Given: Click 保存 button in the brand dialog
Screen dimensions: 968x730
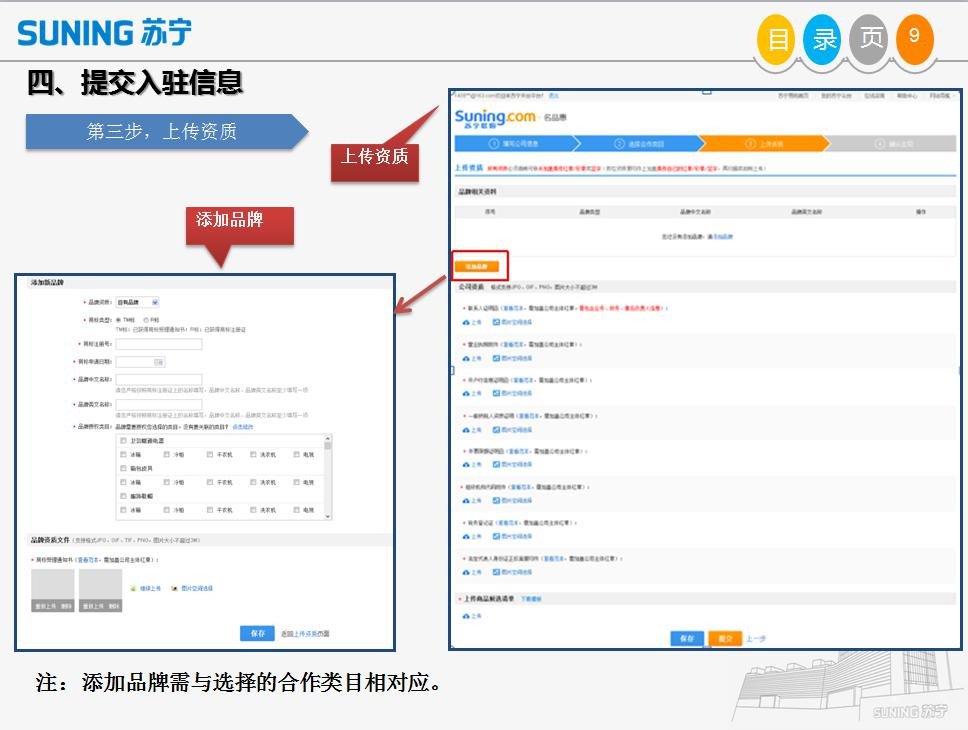Looking at the screenshot, I should tap(257, 634).
